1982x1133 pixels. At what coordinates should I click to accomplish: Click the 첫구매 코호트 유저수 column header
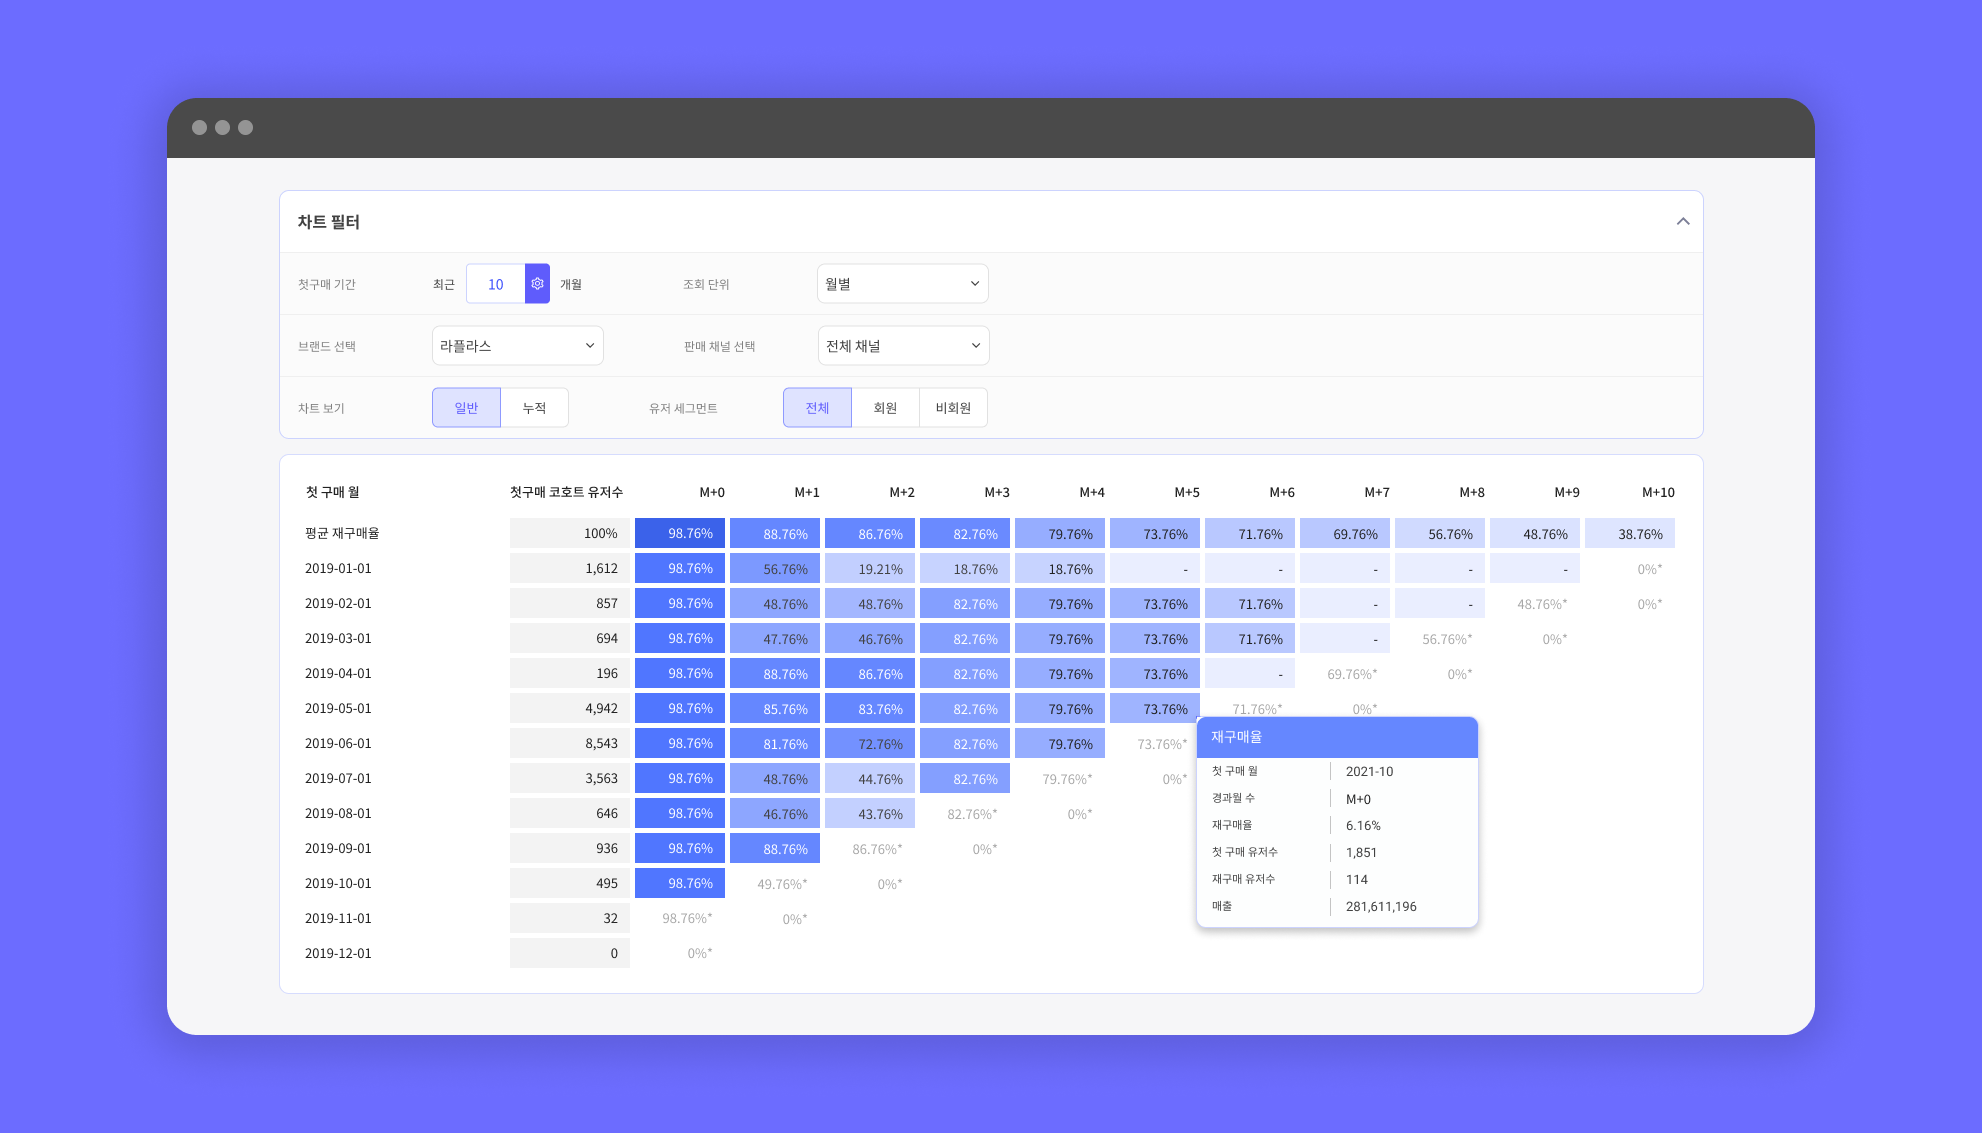pyautogui.click(x=566, y=492)
